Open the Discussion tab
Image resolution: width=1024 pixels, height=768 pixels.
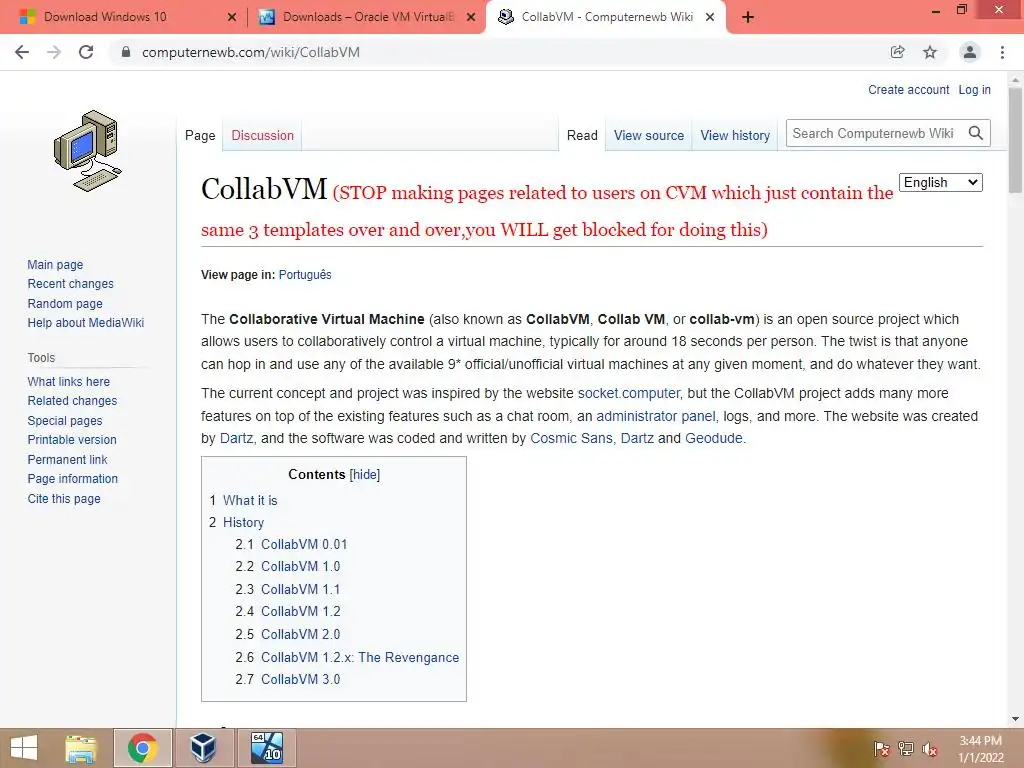[263, 135]
